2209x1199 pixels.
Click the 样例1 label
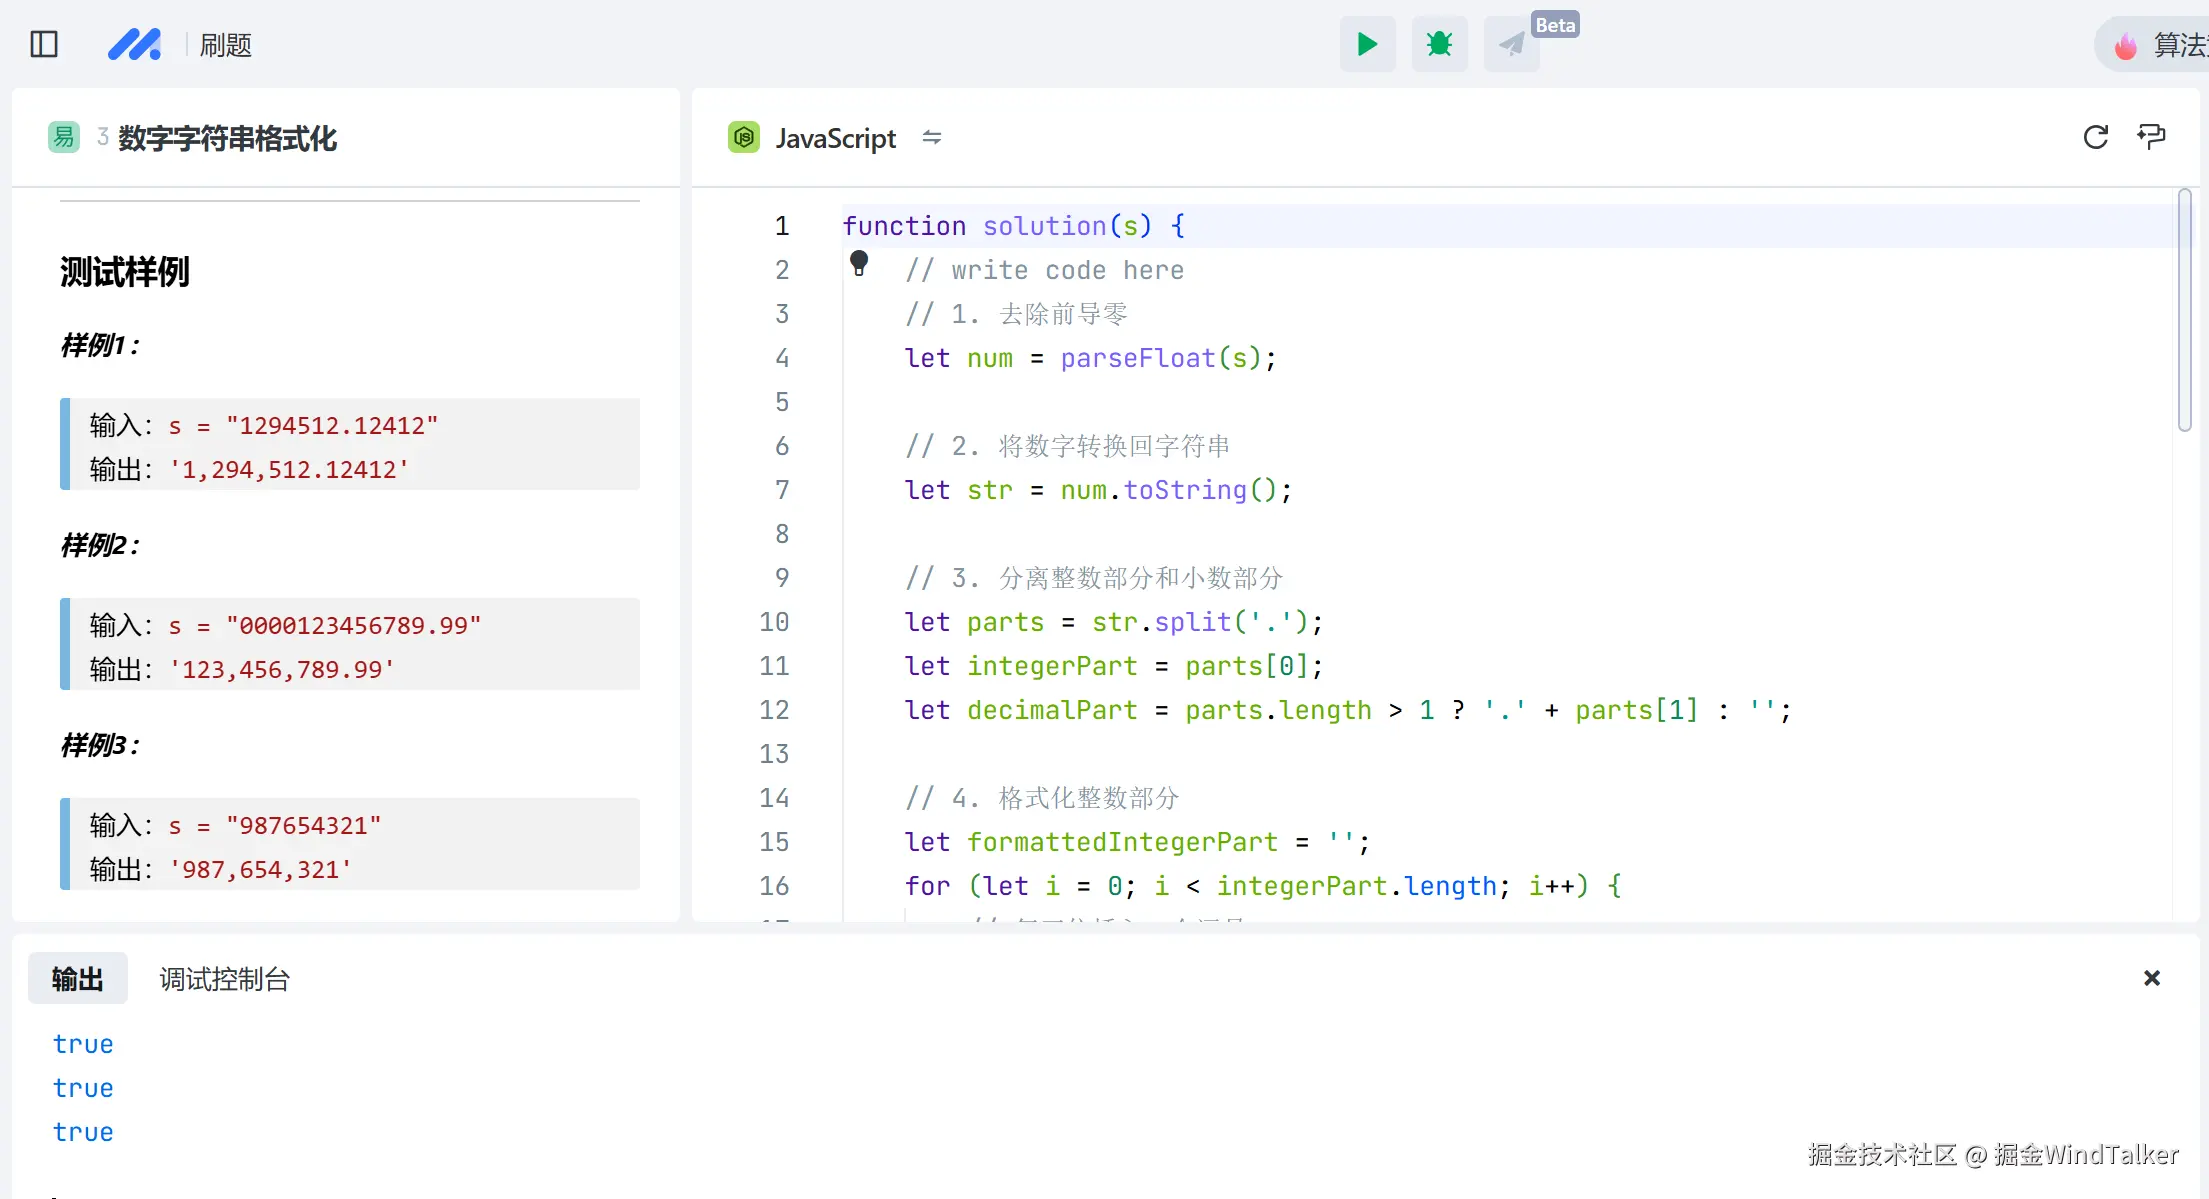100,345
